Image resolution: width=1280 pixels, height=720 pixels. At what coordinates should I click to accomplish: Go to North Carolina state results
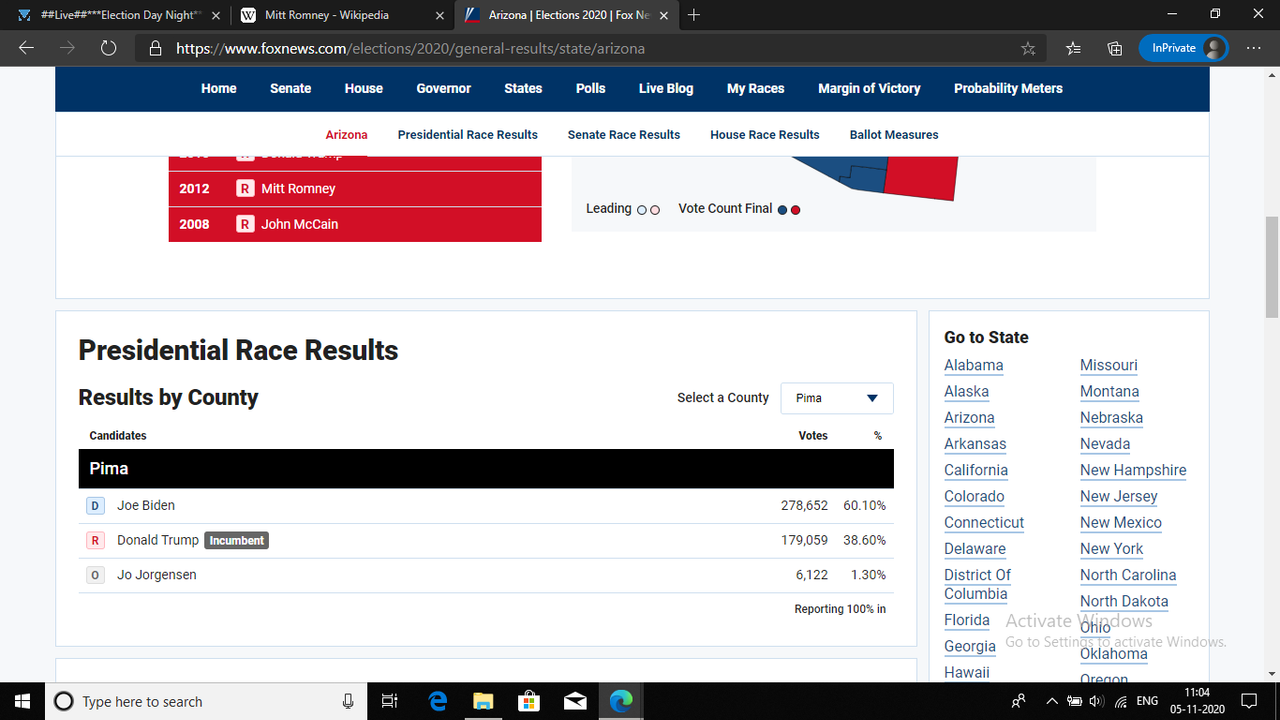point(1128,575)
